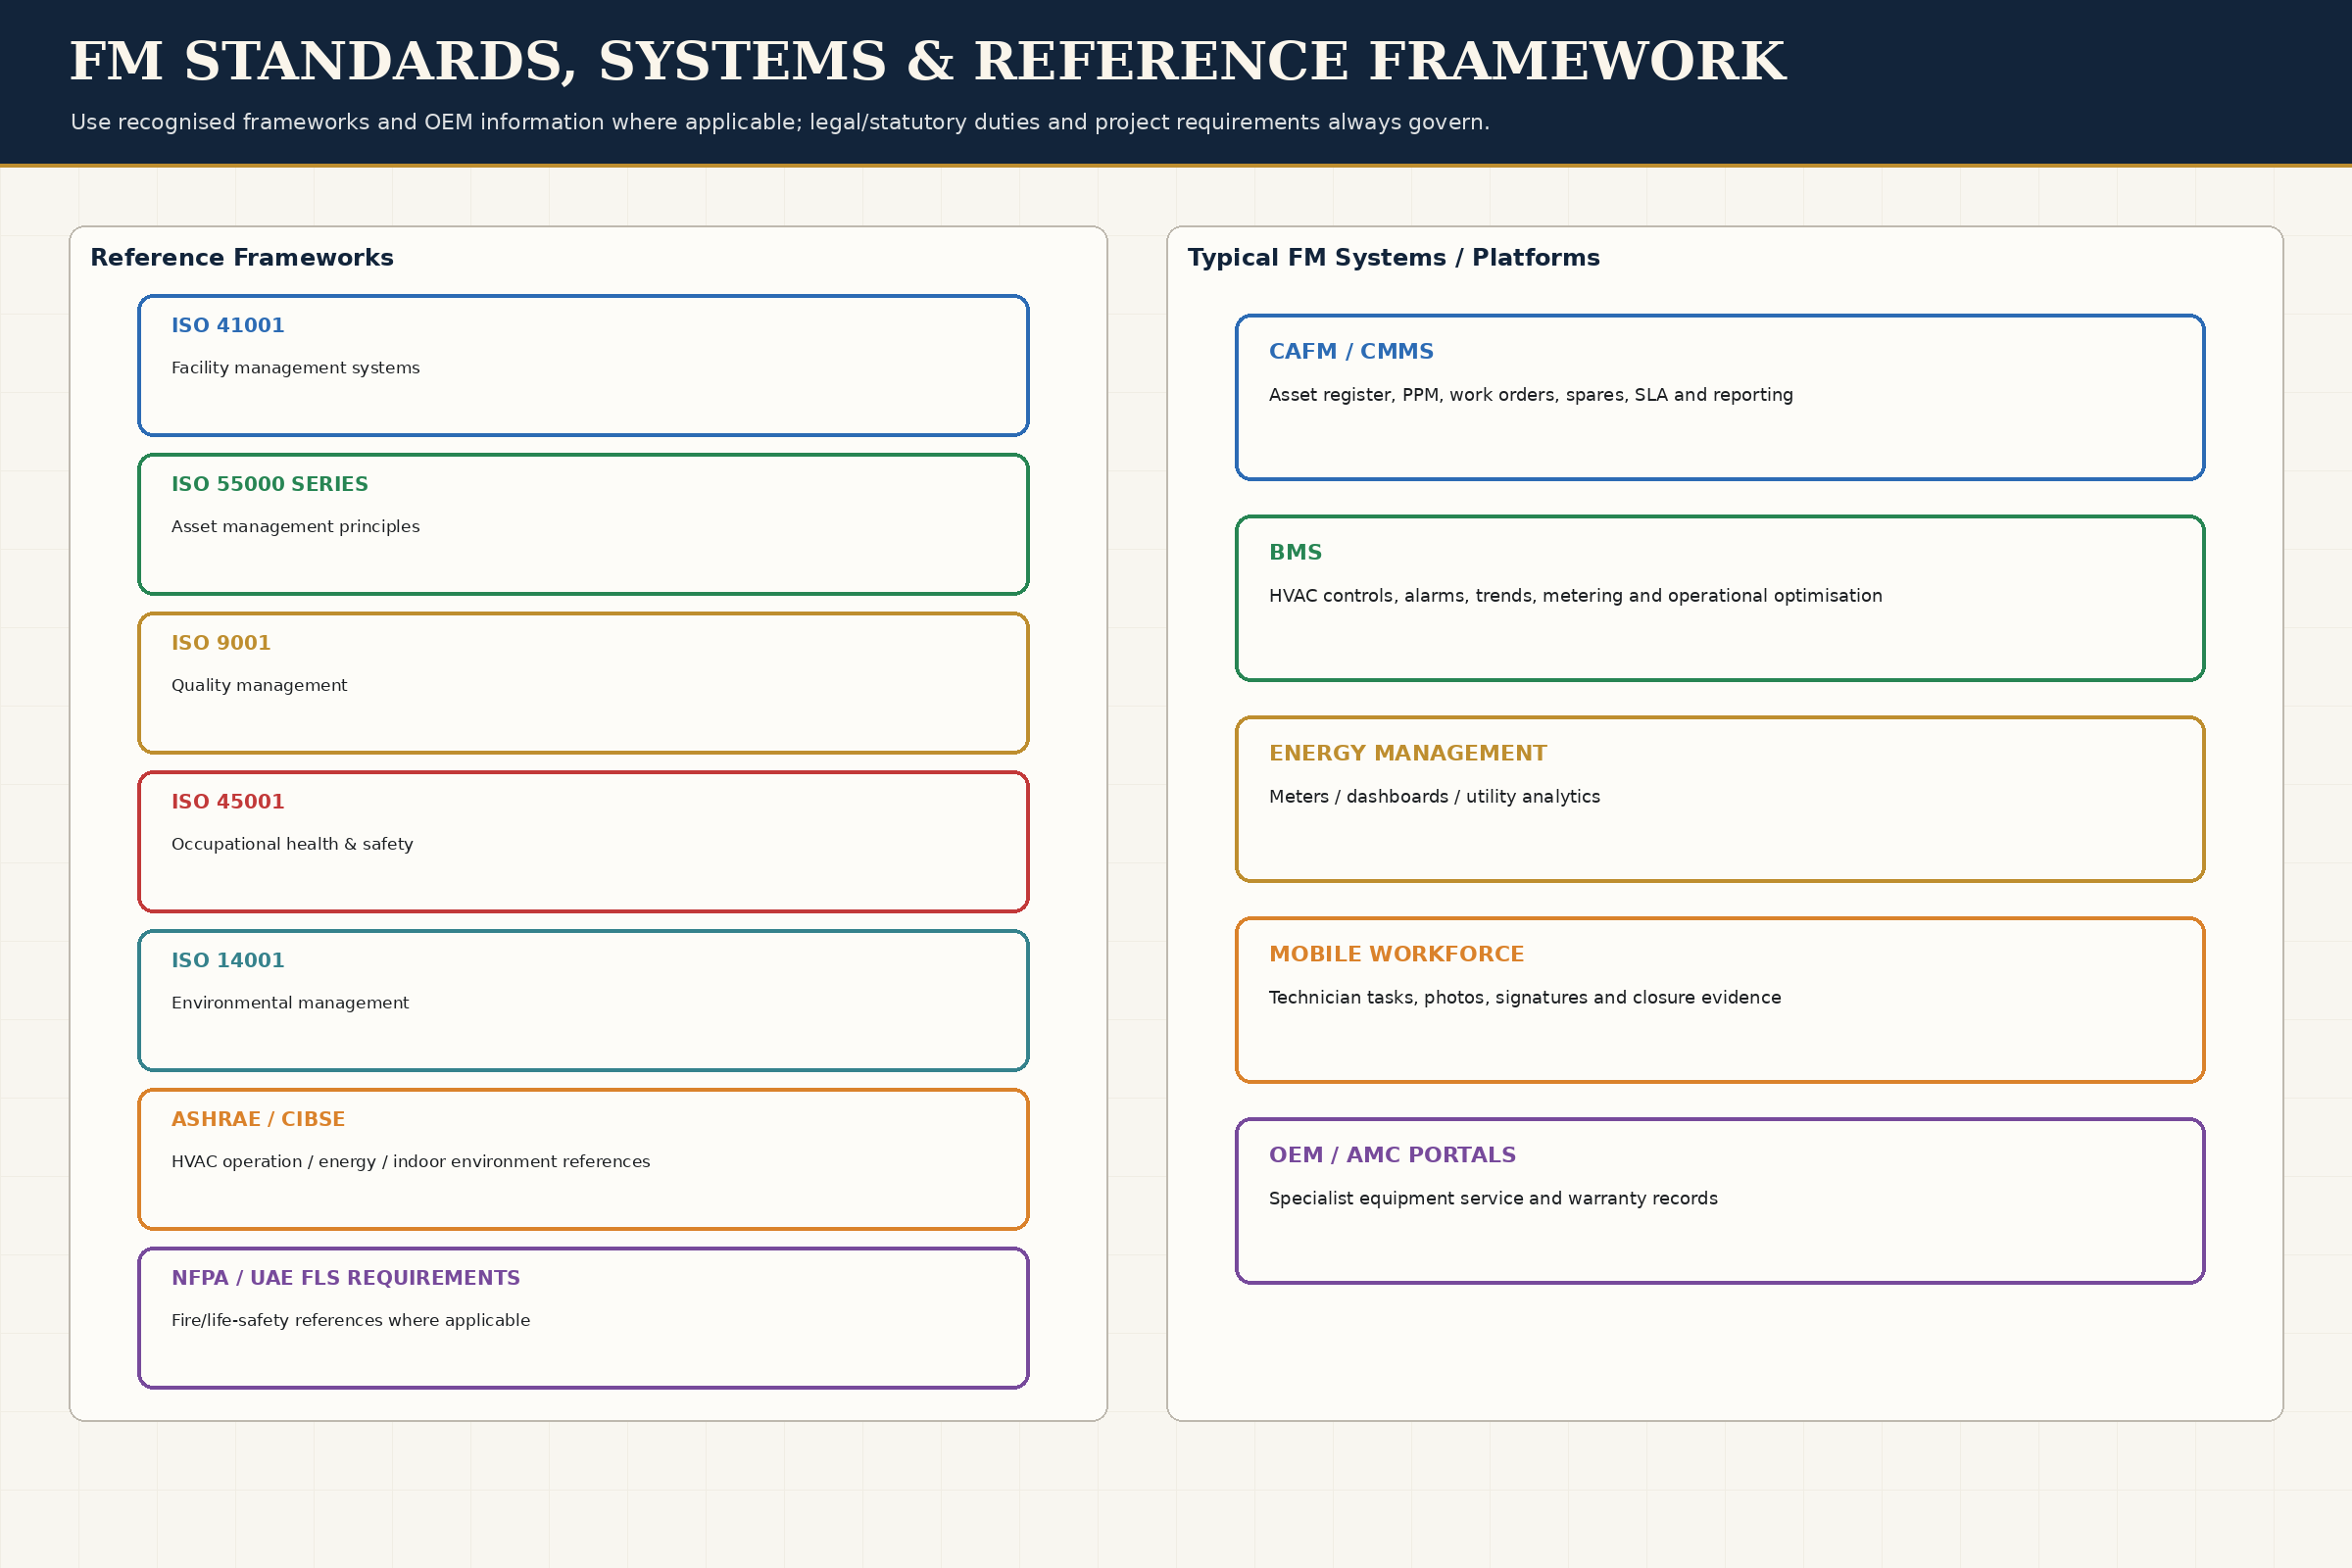The height and width of the screenshot is (1568, 2352).
Task: Select the ISO 45001 card
Action: coord(583,841)
